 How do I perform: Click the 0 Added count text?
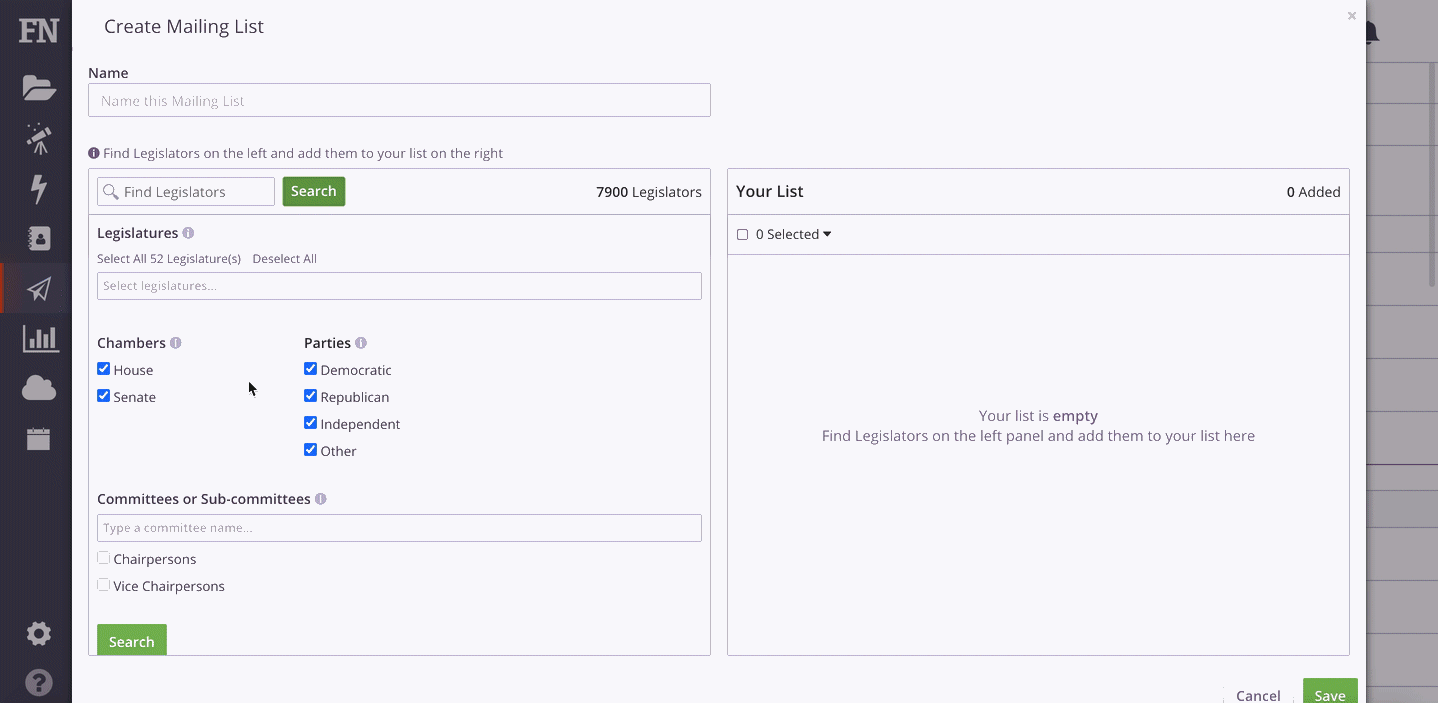(1314, 192)
